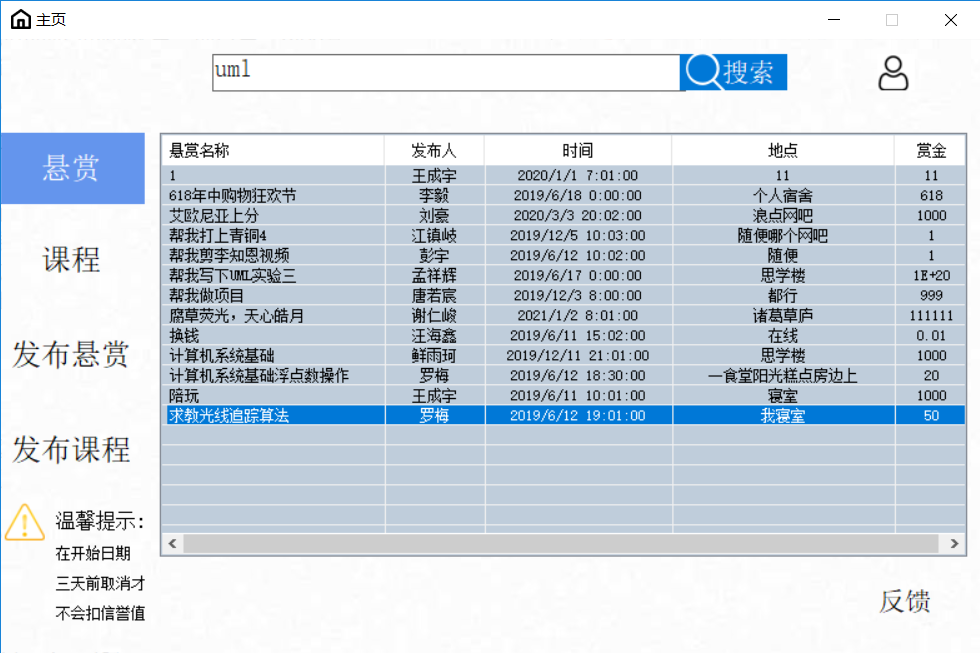Click the horizontal scrollbar track
Viewport: 980px width, 653px height.
click(x=561, y=544)
